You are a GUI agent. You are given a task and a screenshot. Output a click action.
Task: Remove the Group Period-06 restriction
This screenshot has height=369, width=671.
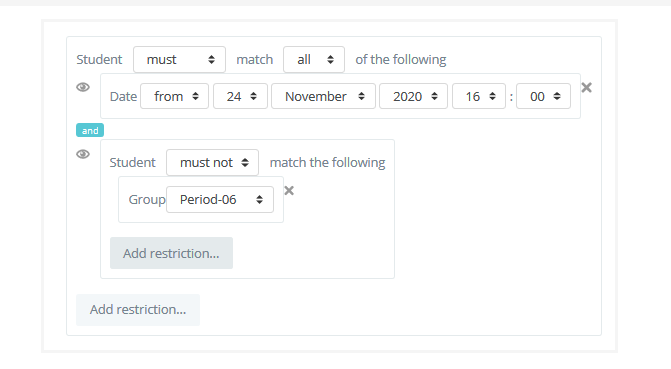point(289,190)
